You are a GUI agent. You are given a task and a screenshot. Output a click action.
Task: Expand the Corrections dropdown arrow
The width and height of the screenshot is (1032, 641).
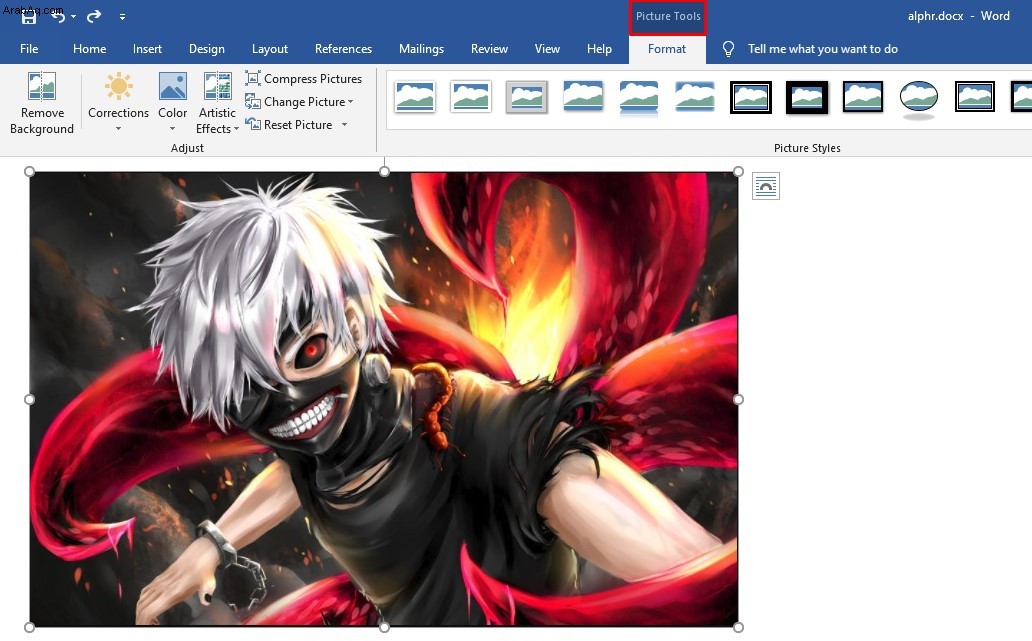point(118,129)
